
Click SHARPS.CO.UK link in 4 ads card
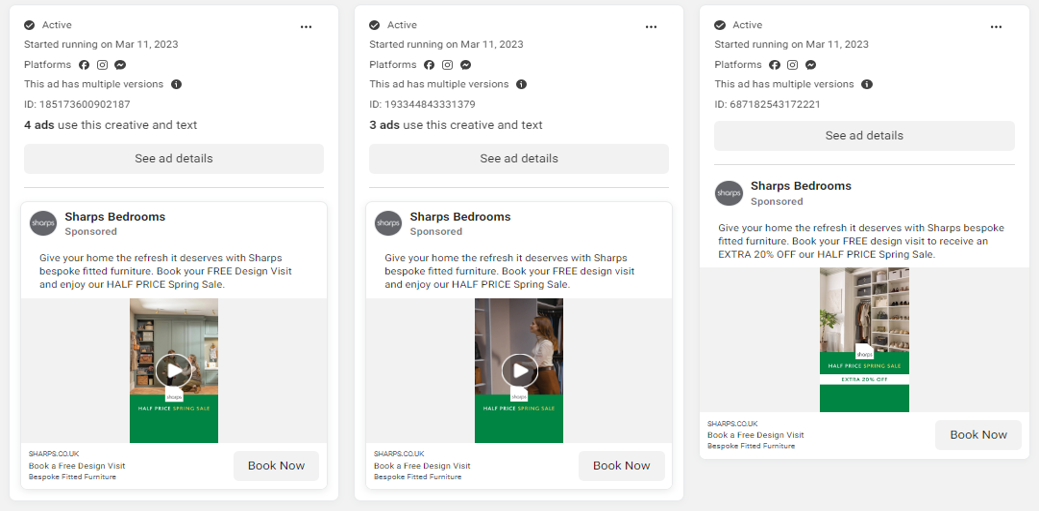click(54, 454)
